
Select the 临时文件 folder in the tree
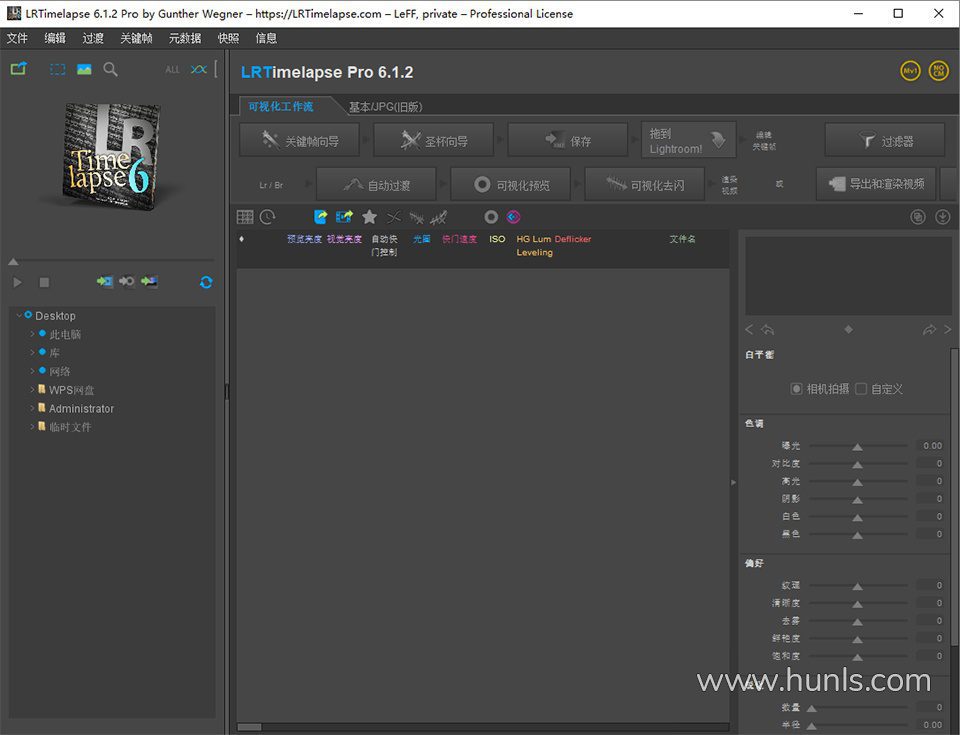[x=70, y=427]
